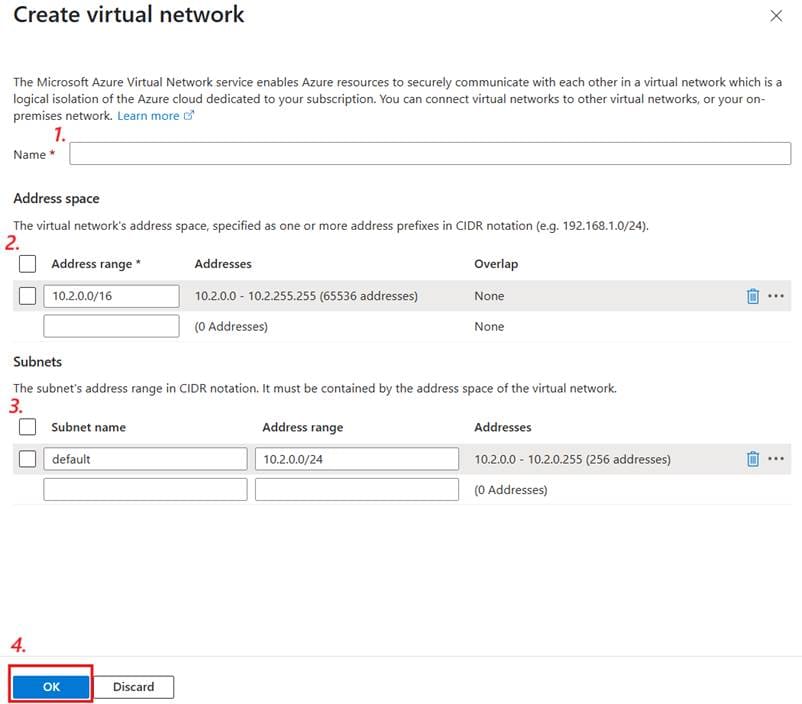Viewport: 802px width, 704px height.
Task: Open the Learn more link
Action: click(x=148, y=116)
